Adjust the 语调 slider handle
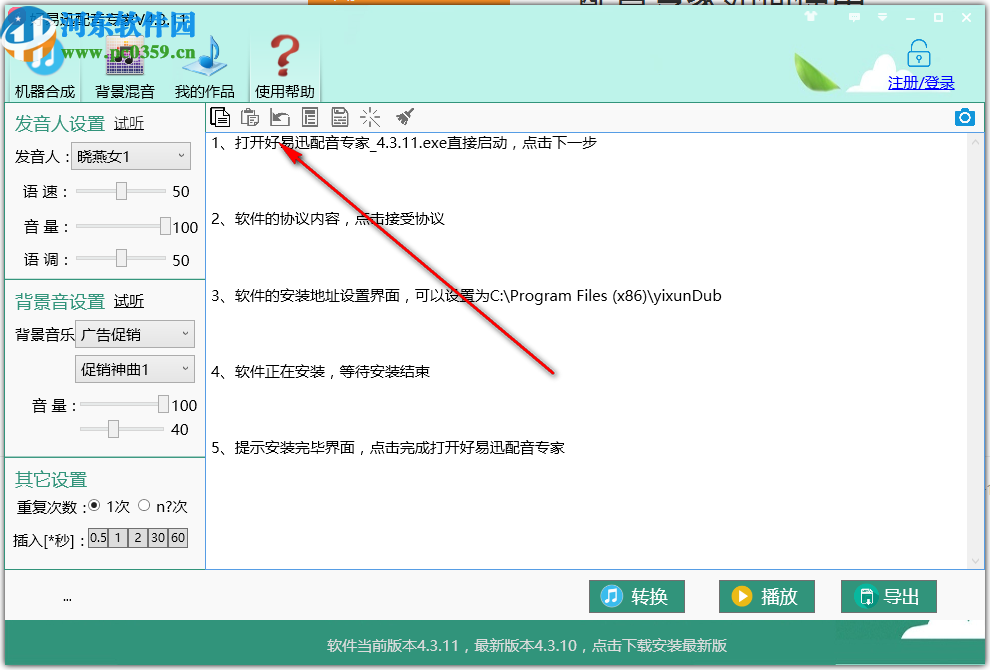The width and height of the screenshot is (990, 670). point(121,258)
